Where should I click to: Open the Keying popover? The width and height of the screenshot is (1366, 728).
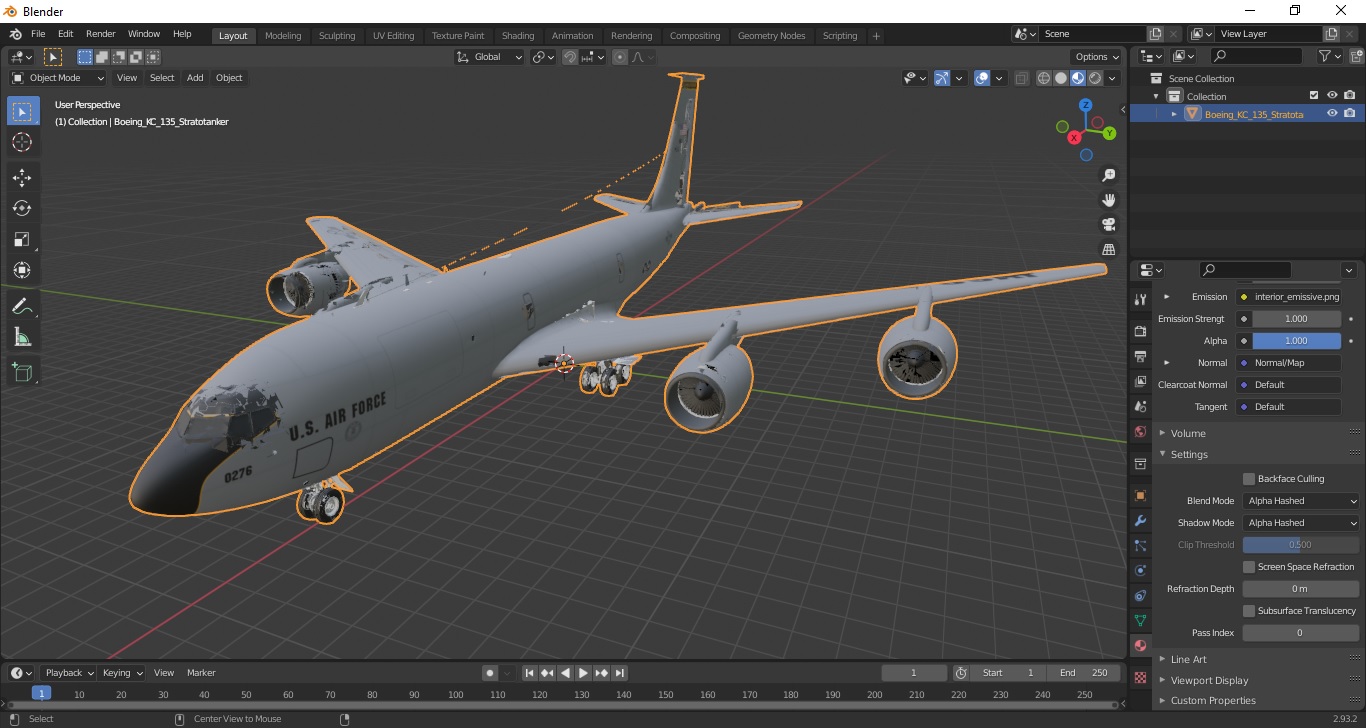(x=122, y=673)
